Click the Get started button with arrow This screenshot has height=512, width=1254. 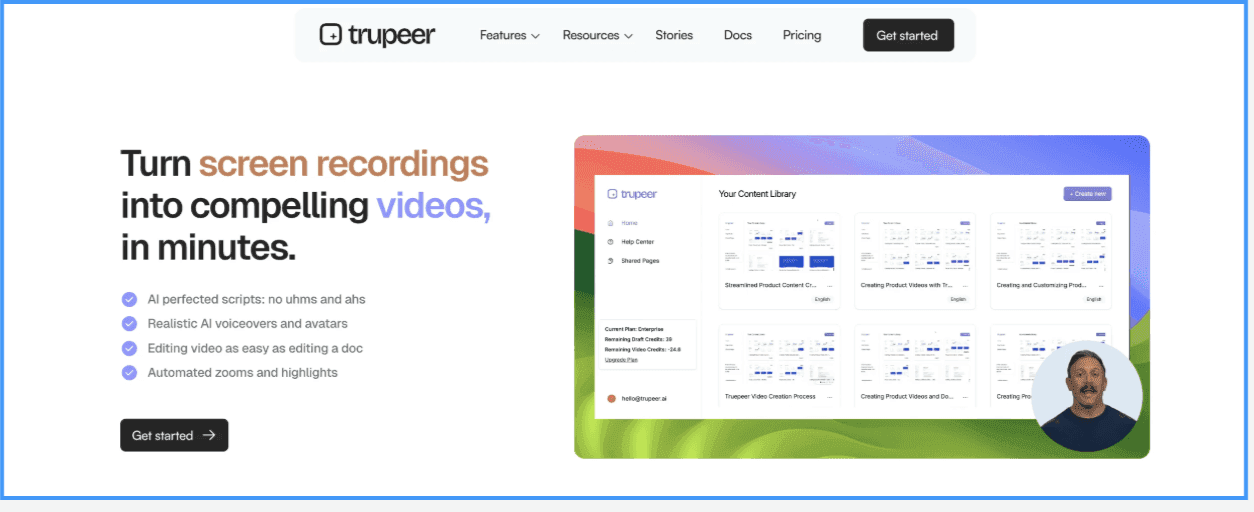click(174, 435)
